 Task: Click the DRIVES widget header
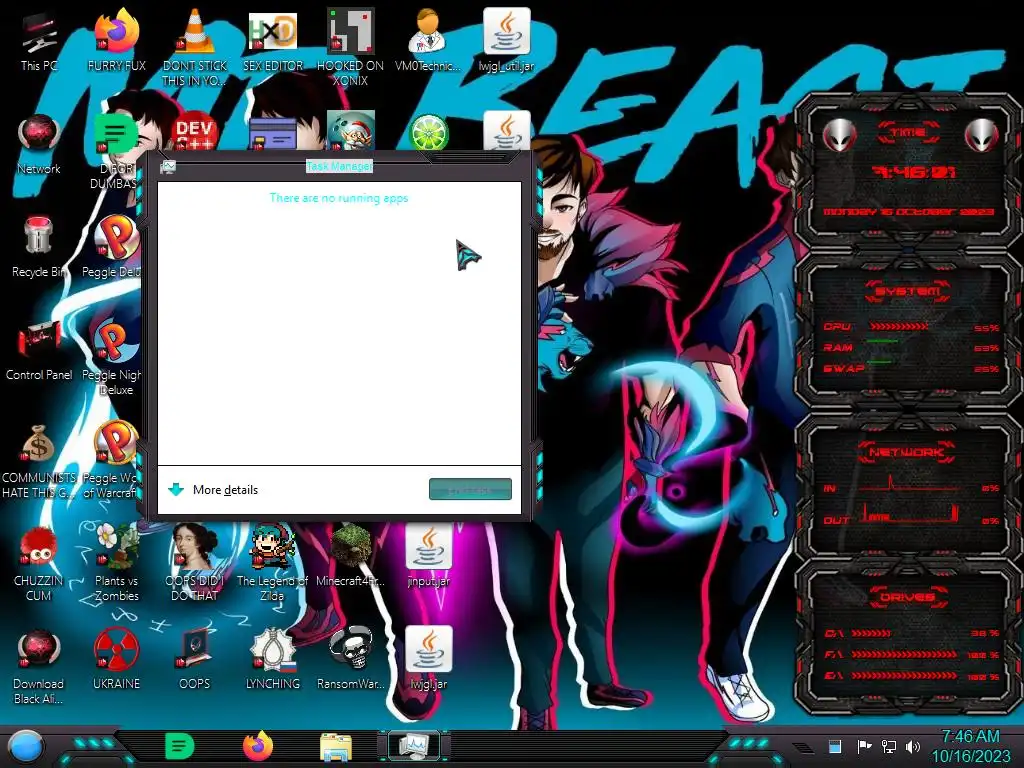click(x=908, y=597)
